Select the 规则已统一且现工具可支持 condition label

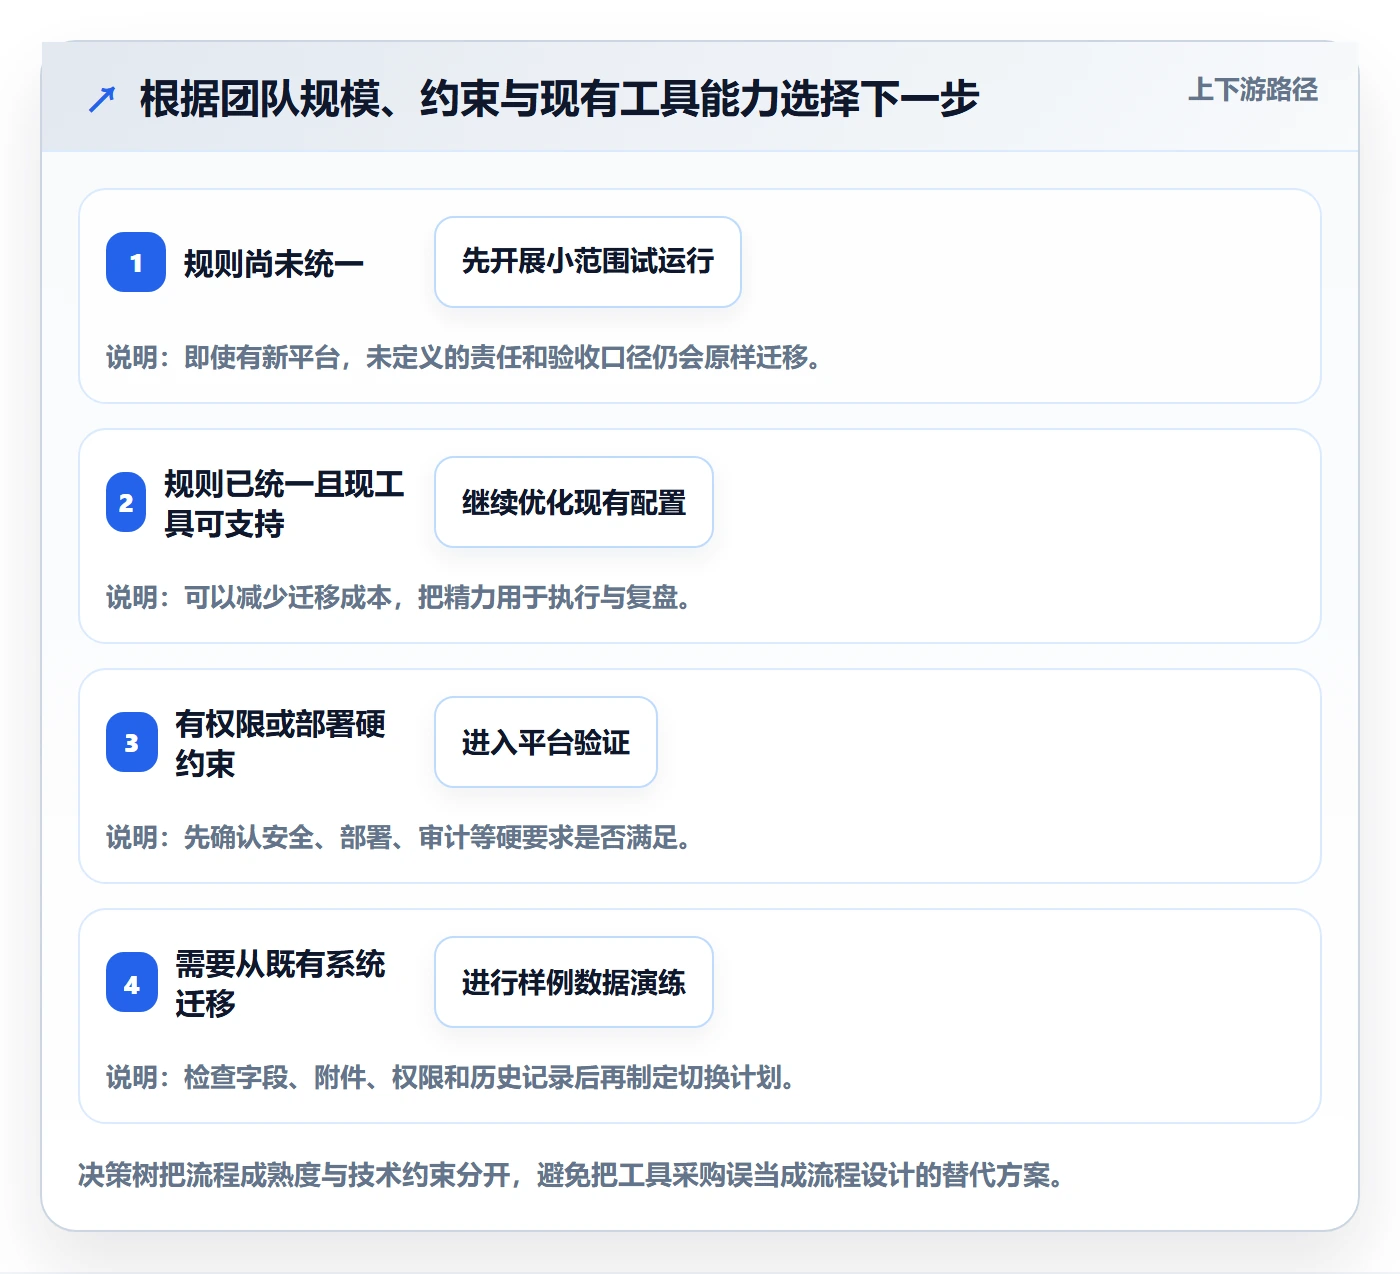(284, 503)
